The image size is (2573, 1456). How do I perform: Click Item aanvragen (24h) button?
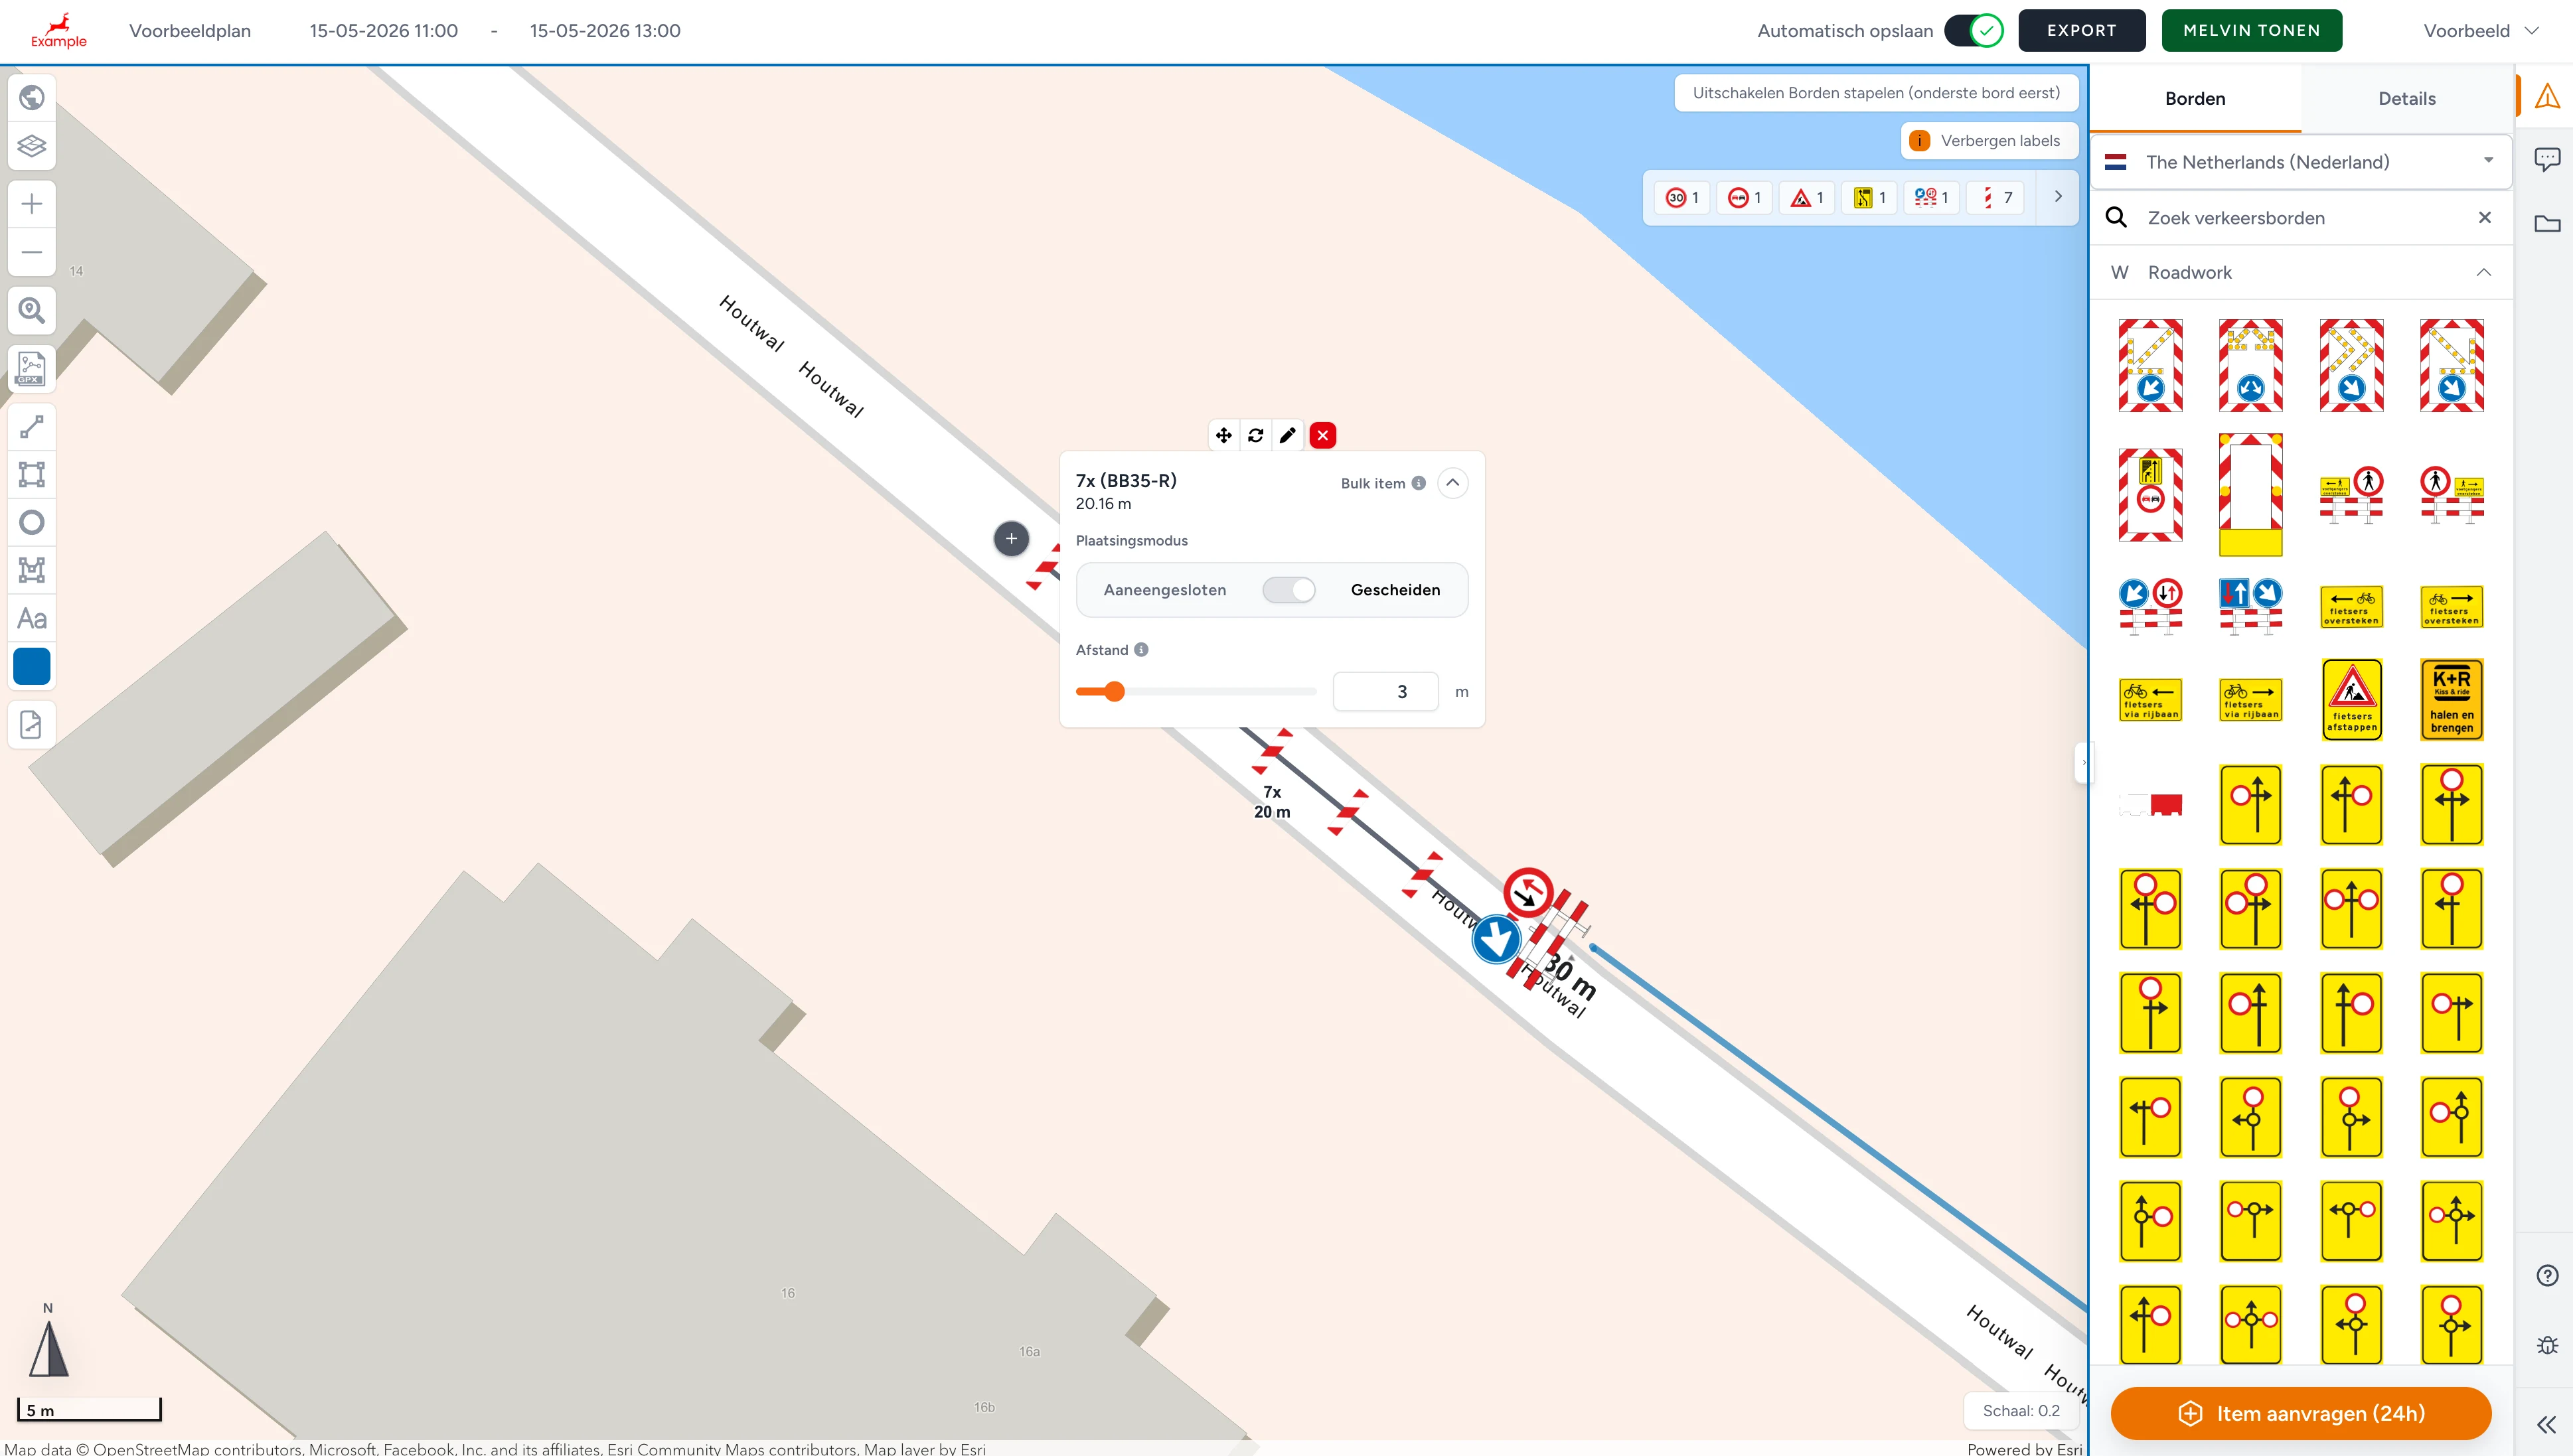click(x=2300, y=1413)
